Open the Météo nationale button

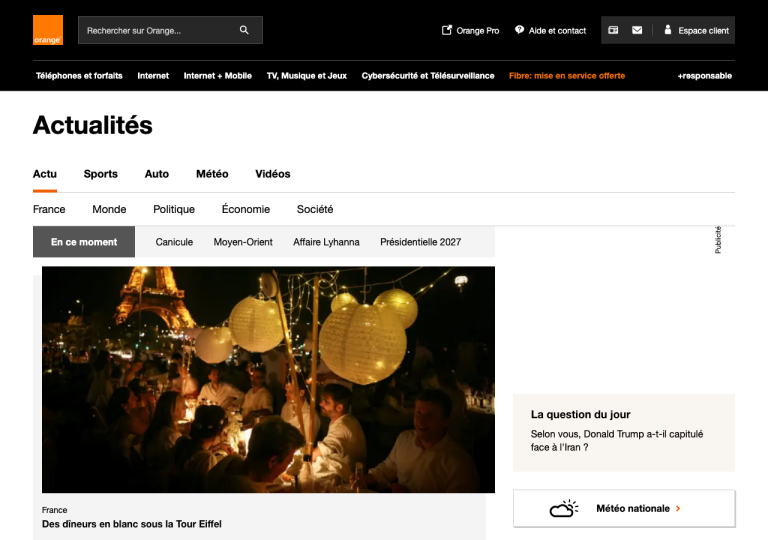(x=624, y=508)
